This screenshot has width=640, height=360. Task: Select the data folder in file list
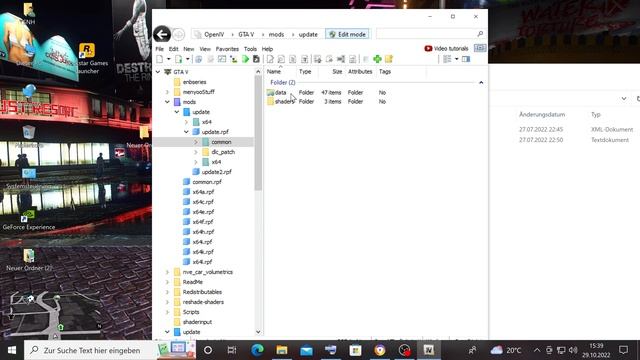280,93
